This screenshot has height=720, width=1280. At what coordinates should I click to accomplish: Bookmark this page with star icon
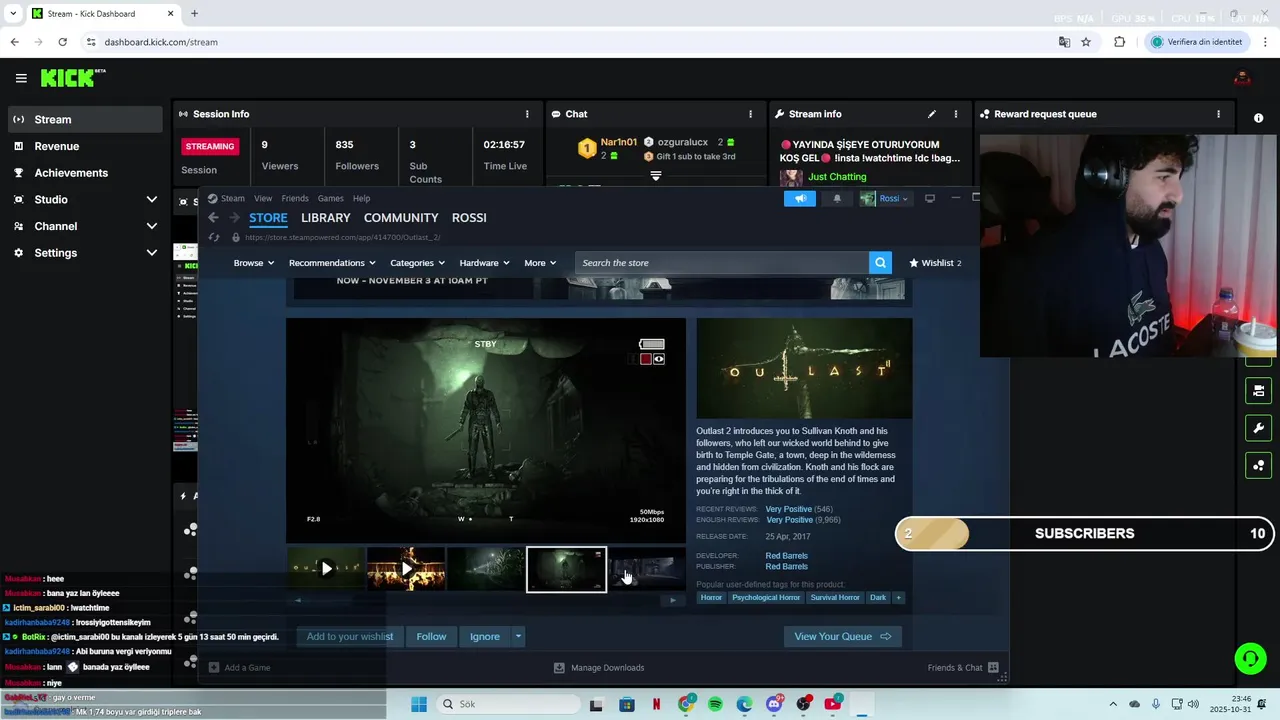(1086, 42)
